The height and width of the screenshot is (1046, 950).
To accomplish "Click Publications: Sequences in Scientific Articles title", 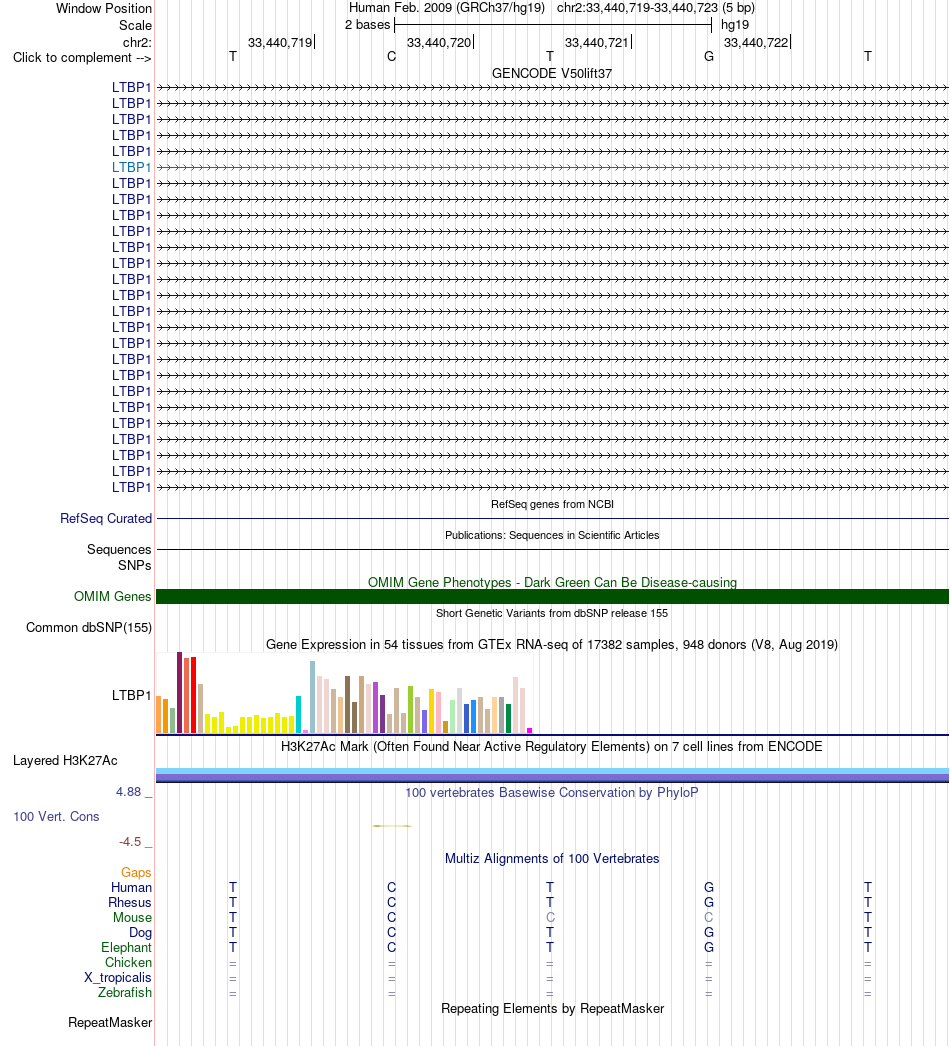I will (x=552, y=535).
